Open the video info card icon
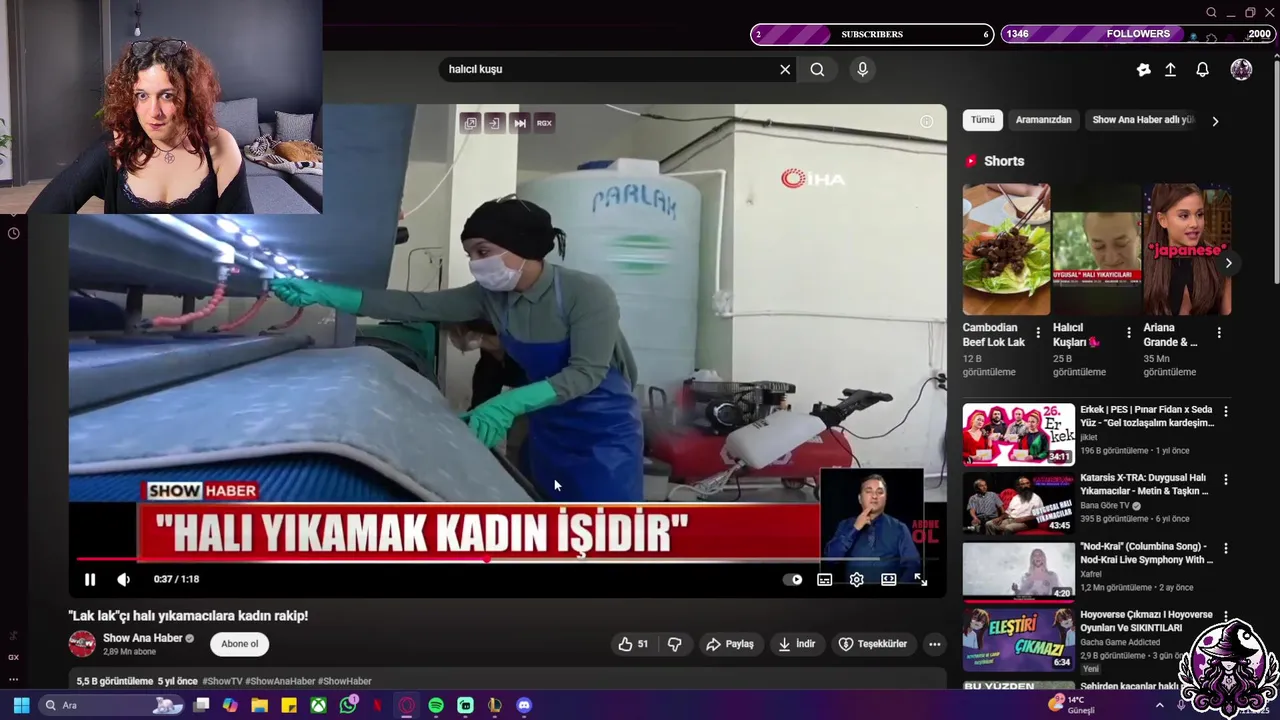This screenshot has width=1280, height=720. (926, 121)
